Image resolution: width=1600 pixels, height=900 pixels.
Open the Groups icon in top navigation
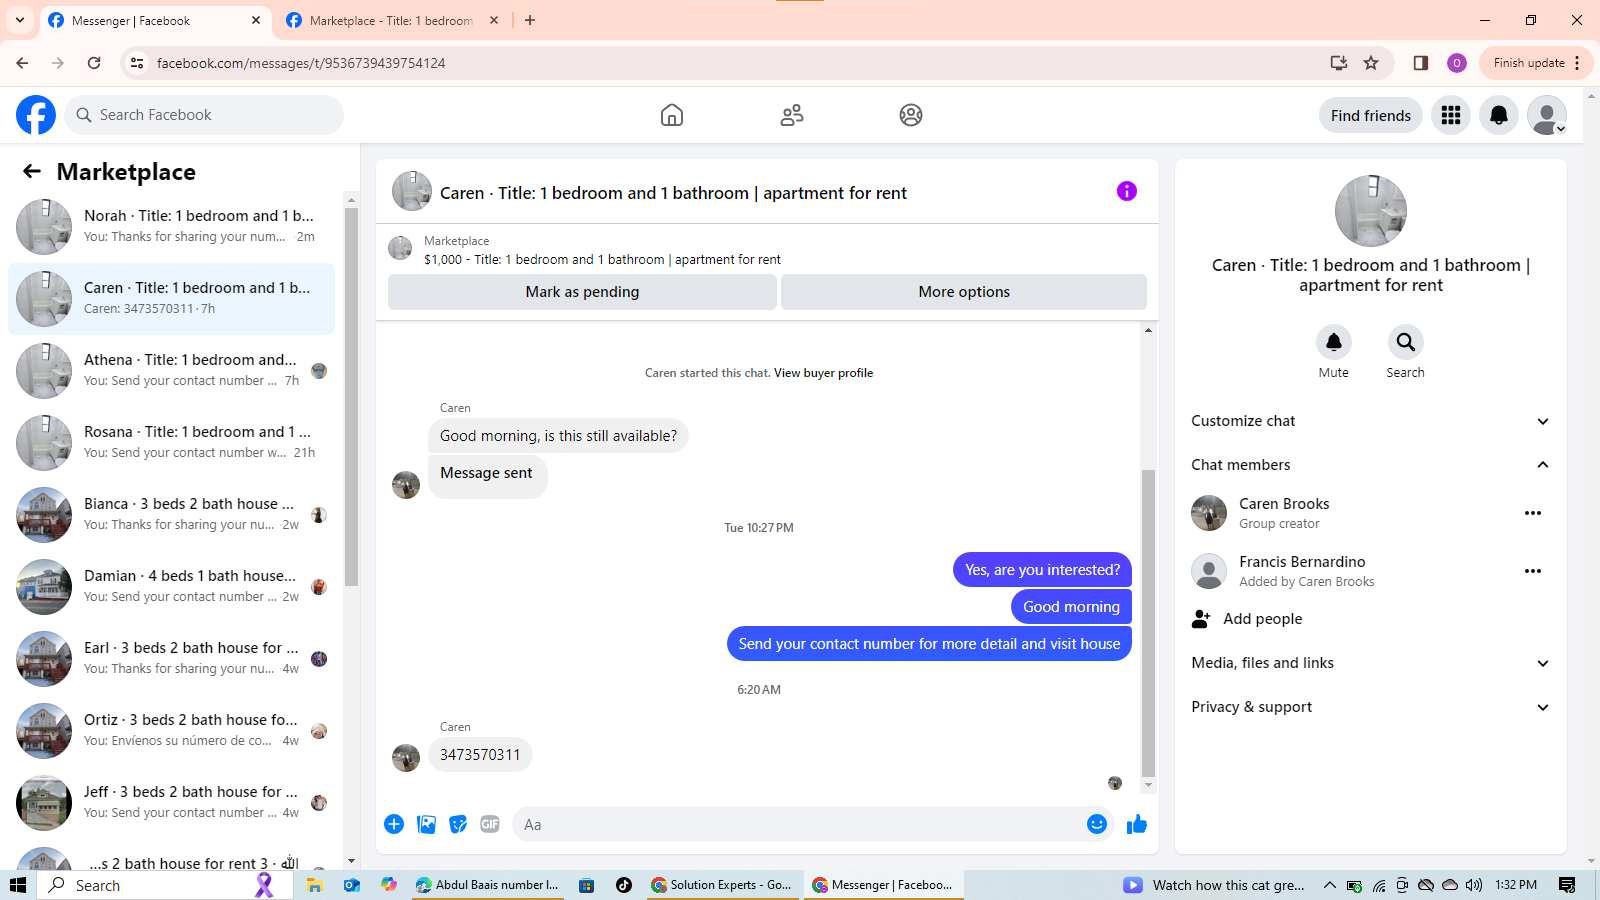[911, 115]
